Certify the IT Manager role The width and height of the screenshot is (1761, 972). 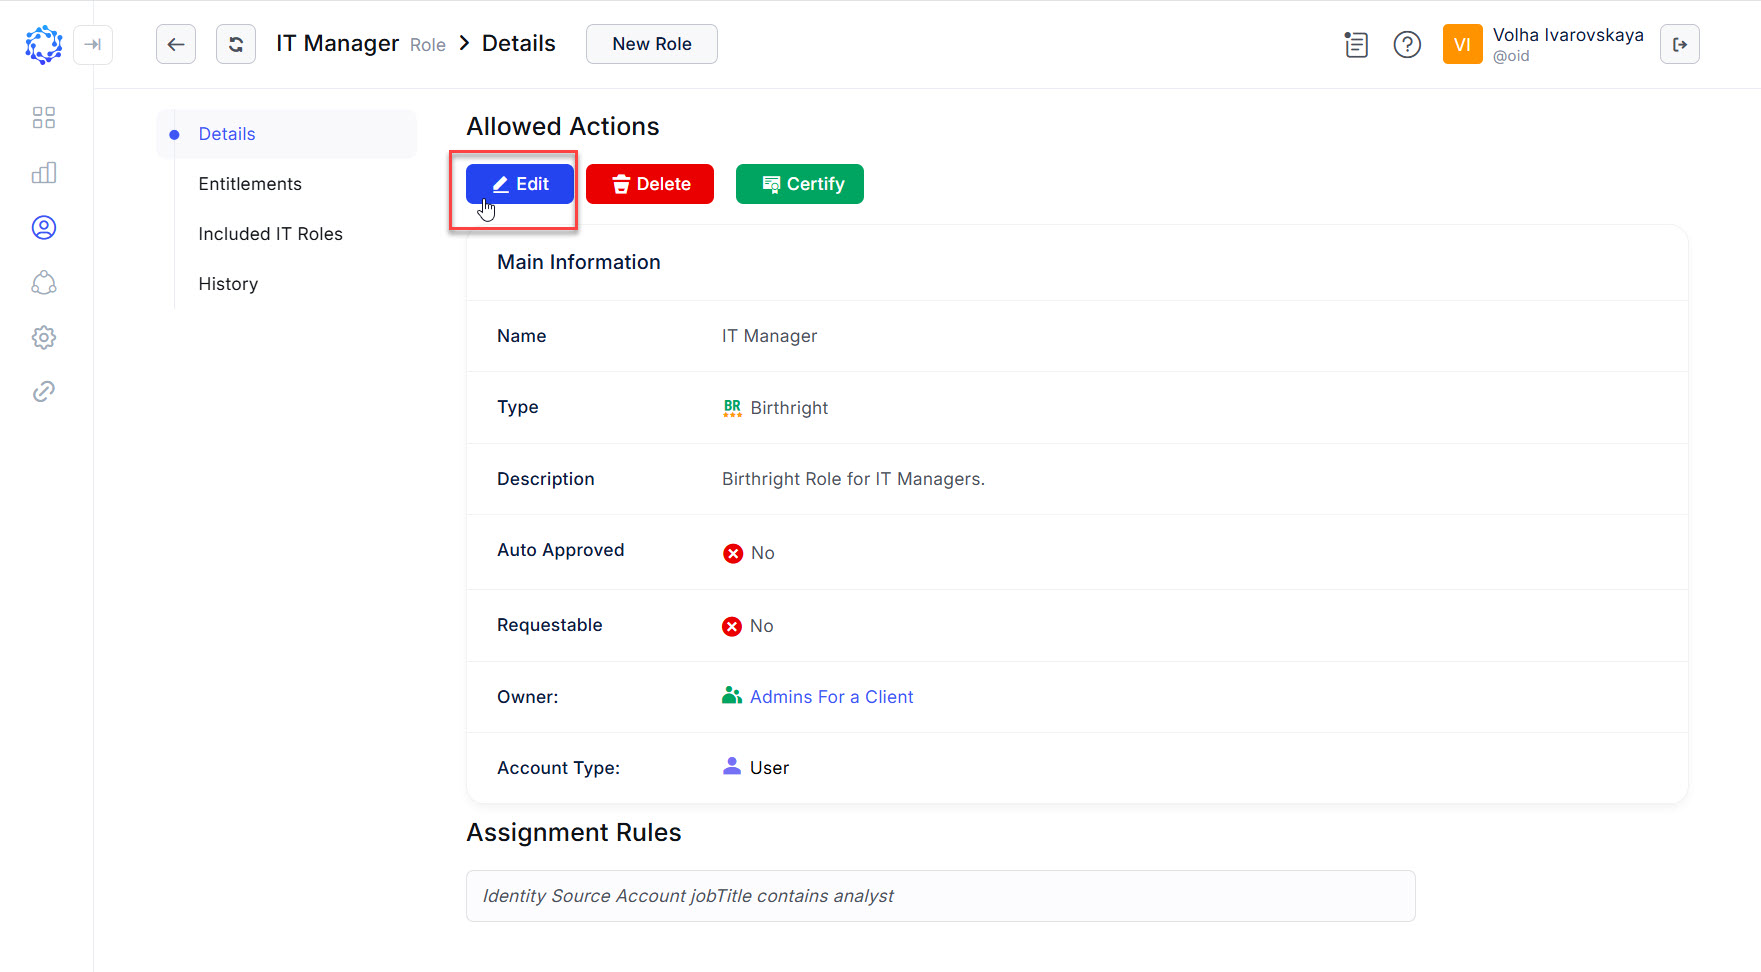tap(799, 184)
